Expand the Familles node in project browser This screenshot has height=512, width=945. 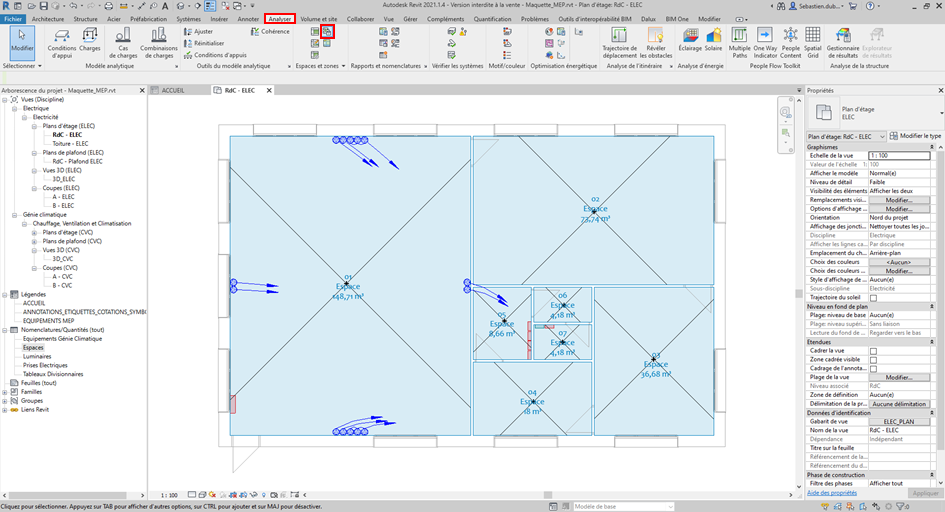[x=6, y=391]
